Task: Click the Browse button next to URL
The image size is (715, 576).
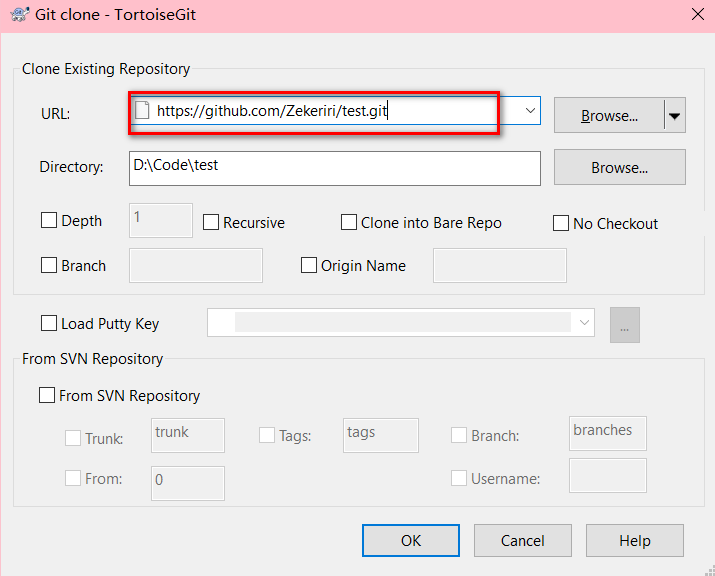Action: point(609,115)
